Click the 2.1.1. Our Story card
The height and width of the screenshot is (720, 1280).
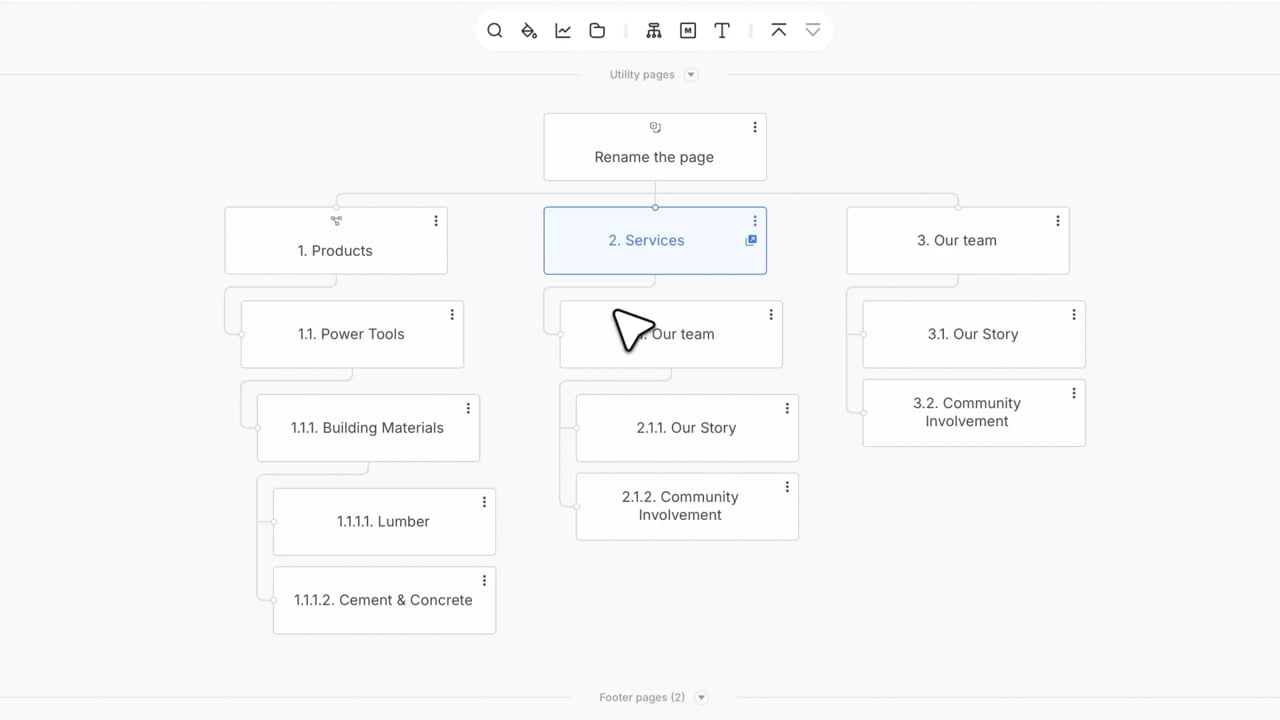tap(686, 428)
